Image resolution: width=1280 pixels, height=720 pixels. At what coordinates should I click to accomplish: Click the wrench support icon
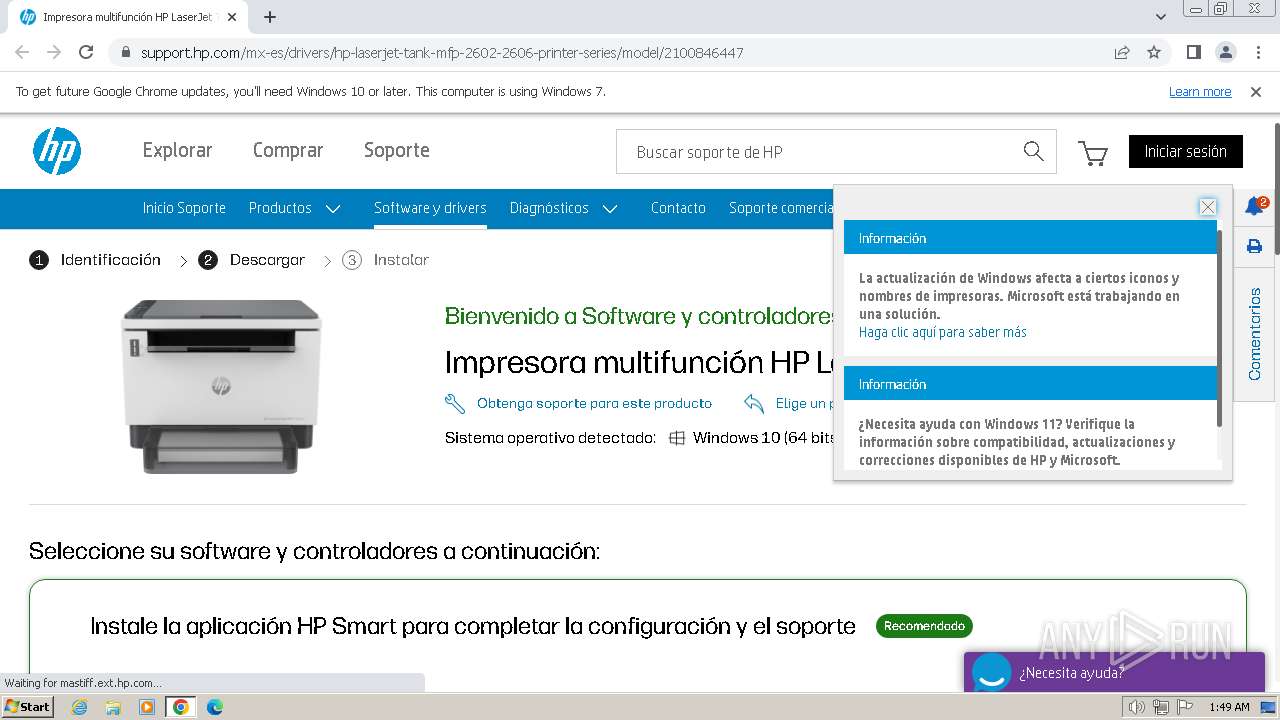(x=455, y=404)
